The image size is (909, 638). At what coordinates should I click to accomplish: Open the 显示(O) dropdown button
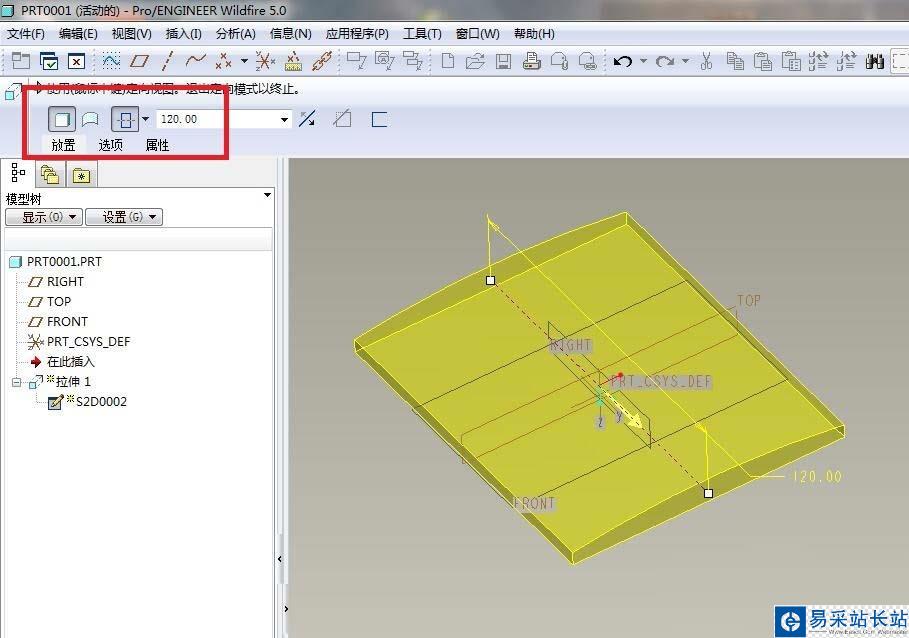click(44, 217)
